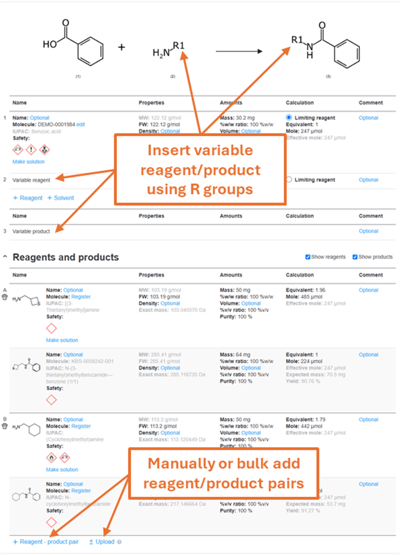Toggle Show products checkbox
This screenshot has width=400, height=555.
click(x=355, y=257)
